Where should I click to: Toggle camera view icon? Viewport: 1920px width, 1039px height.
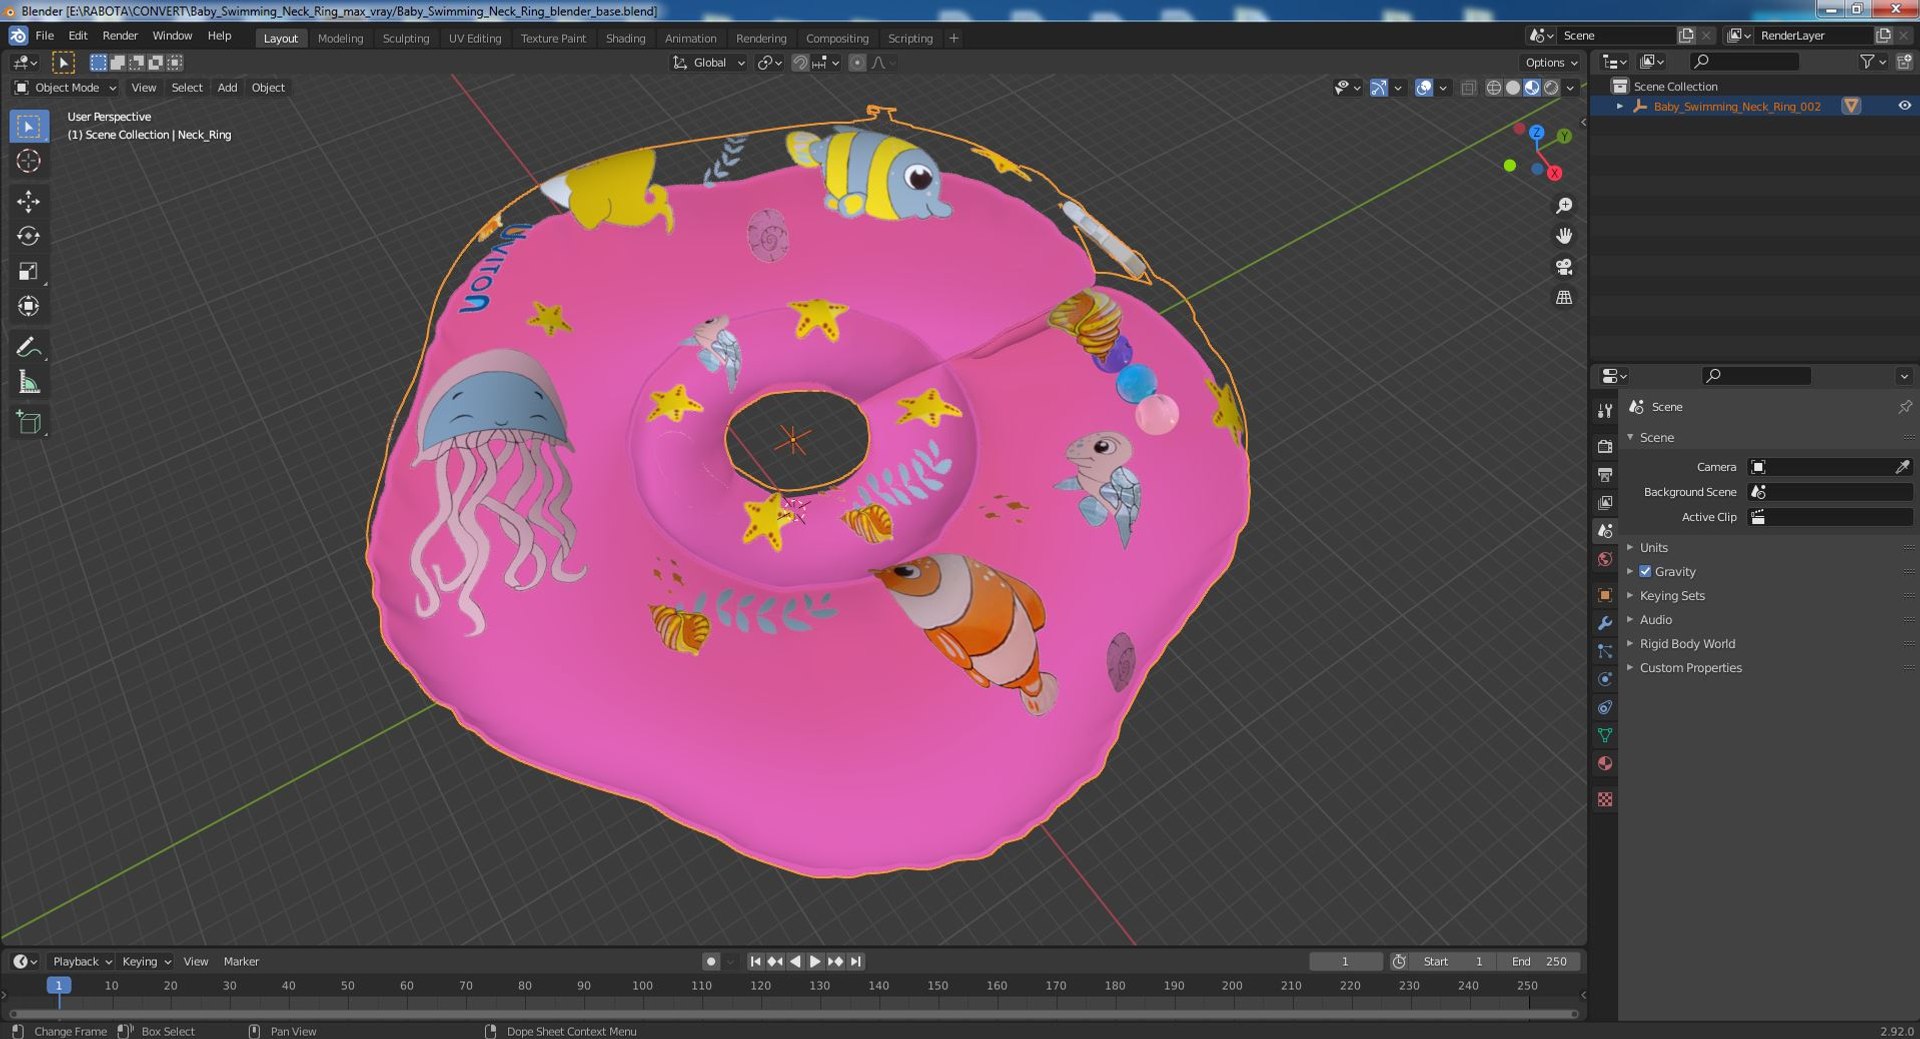[1564, 267]
